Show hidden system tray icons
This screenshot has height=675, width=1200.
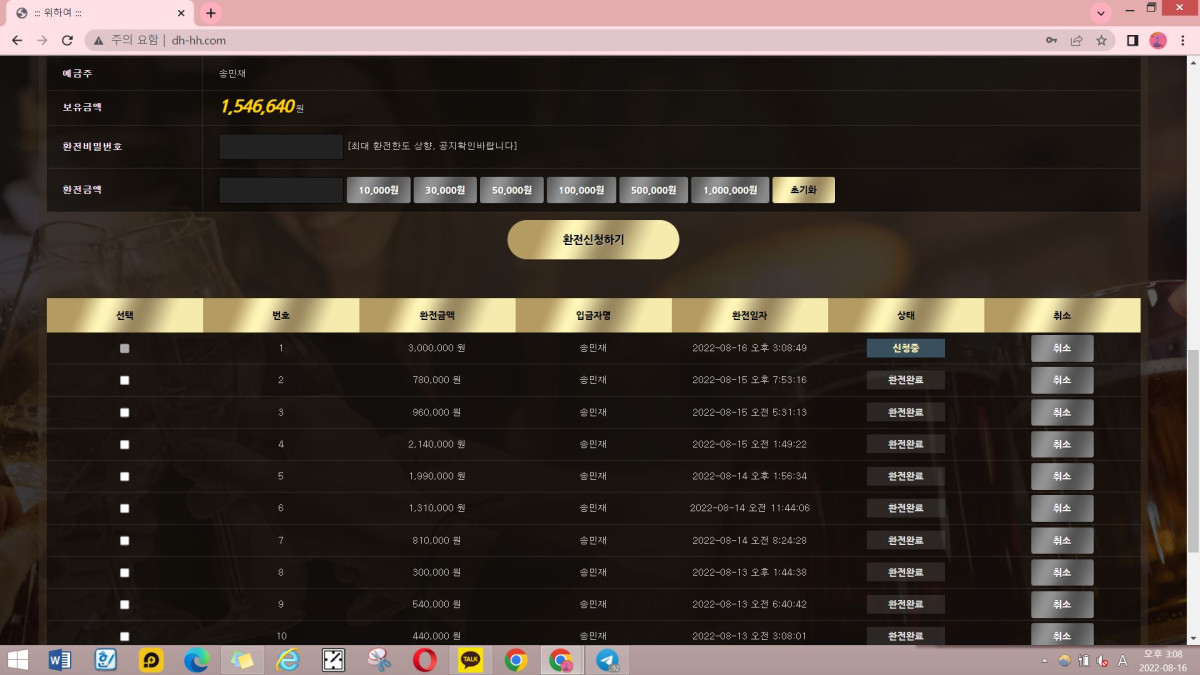1044,661
